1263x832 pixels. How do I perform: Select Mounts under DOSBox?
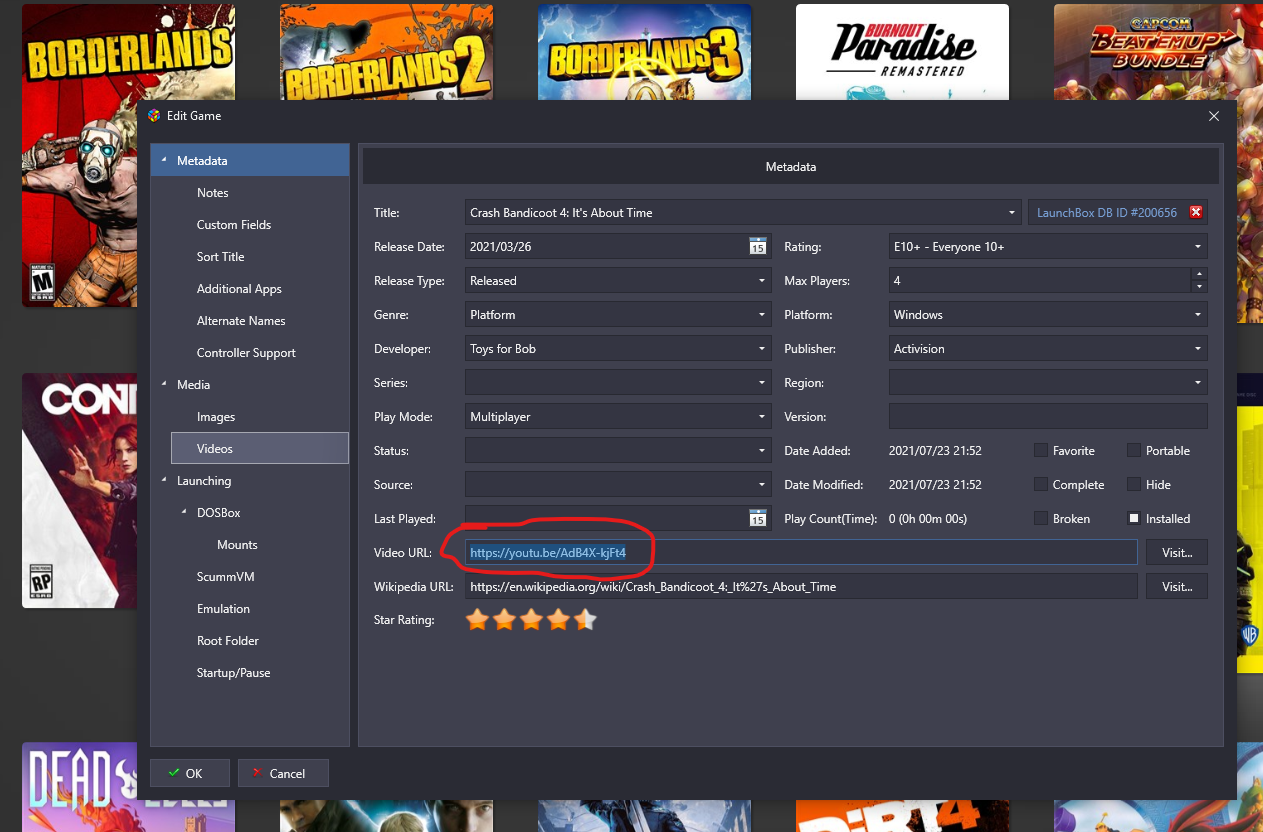coord(237,545)
